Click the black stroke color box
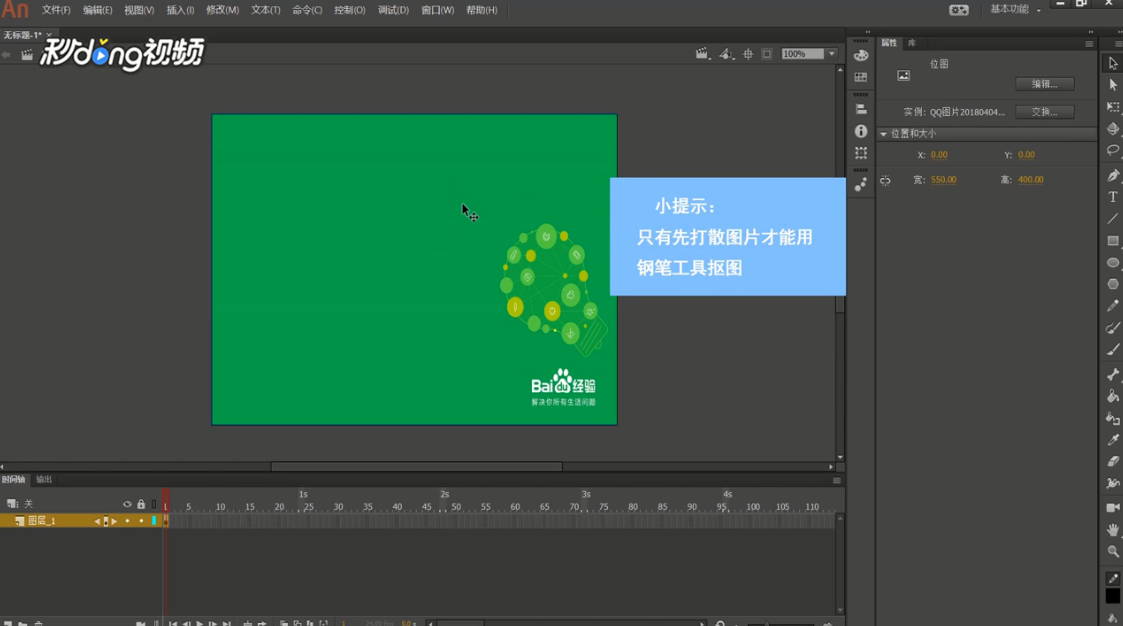1123x626 pixels. click(1112, 596)
